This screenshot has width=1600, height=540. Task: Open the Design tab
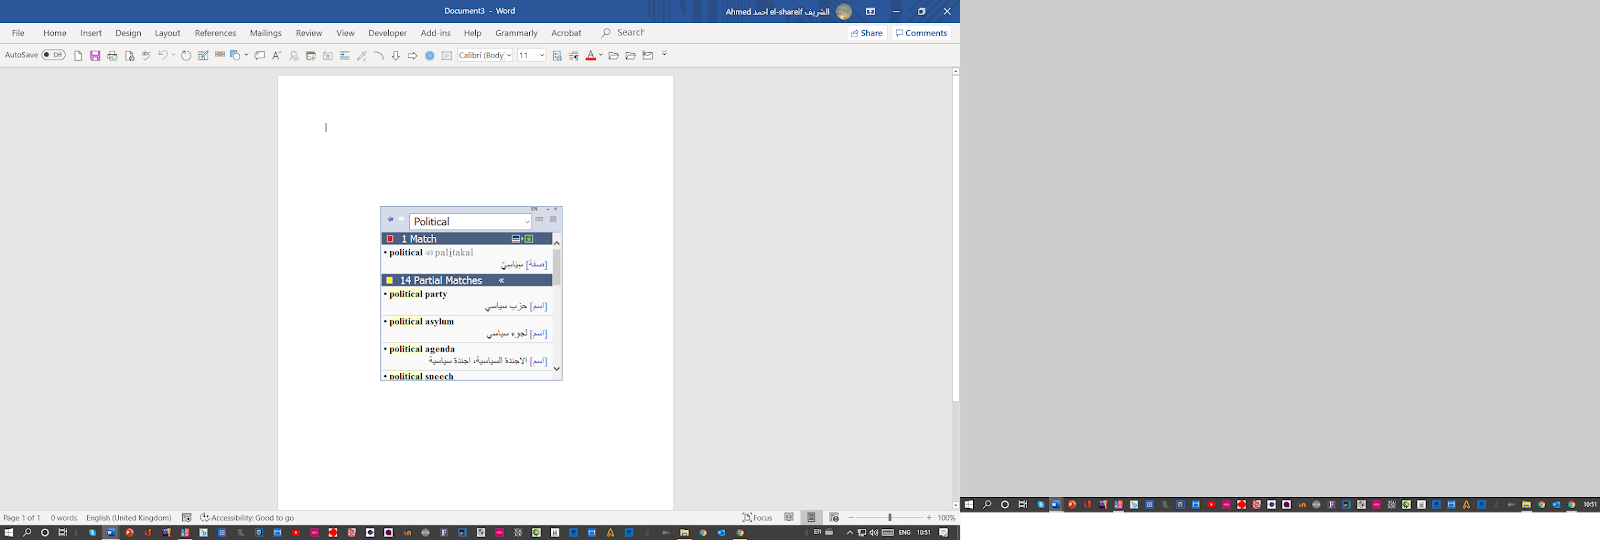[x=128, y=33]
